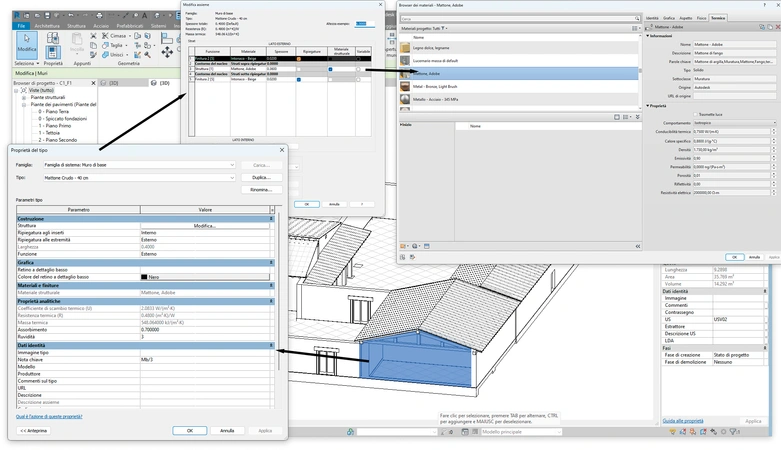Select the Unisci join geometry tool
The width and height of the screenshot is (781, 450).
pyautogui.click(x=113, y=55)
